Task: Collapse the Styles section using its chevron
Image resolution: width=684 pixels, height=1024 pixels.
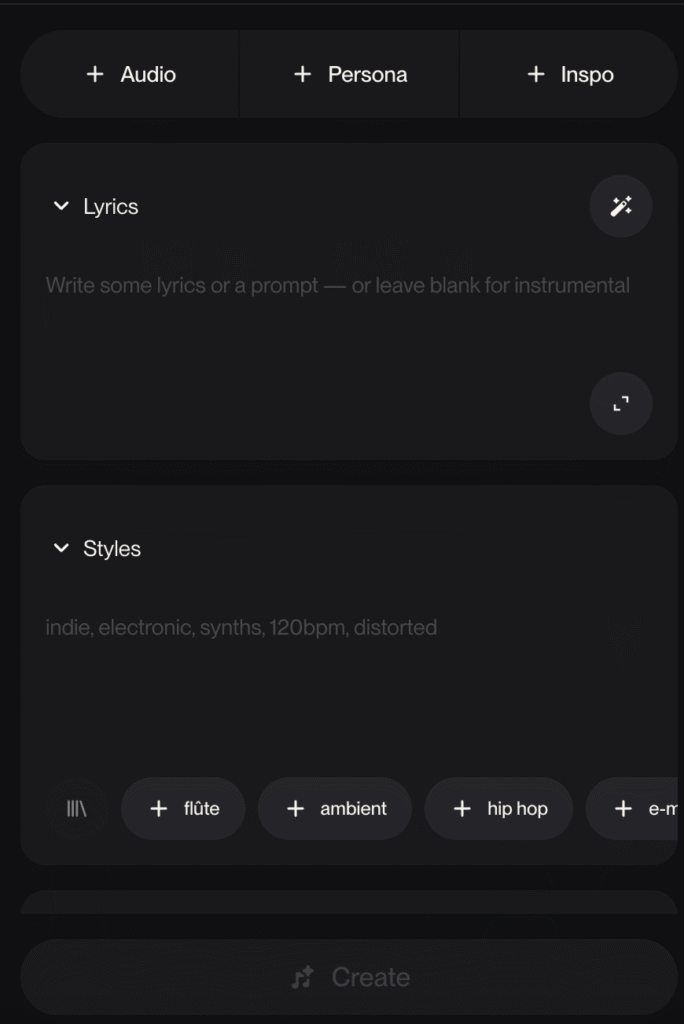Action: tap(62, 548)
